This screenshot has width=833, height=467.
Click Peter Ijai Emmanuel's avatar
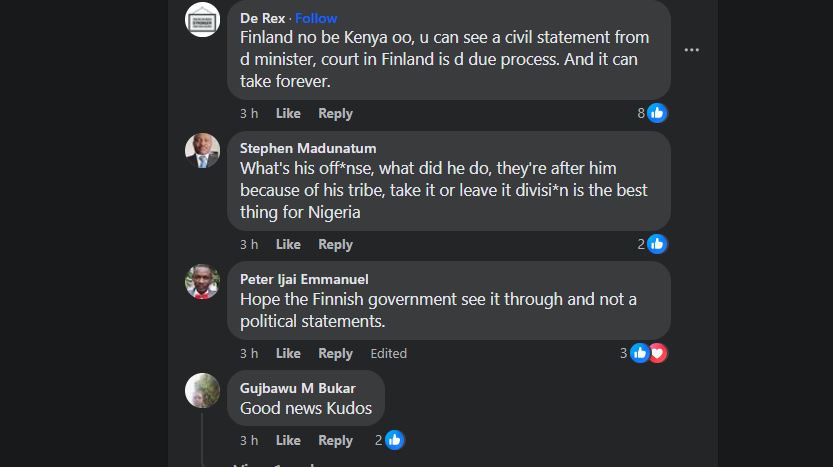point(203,281)
